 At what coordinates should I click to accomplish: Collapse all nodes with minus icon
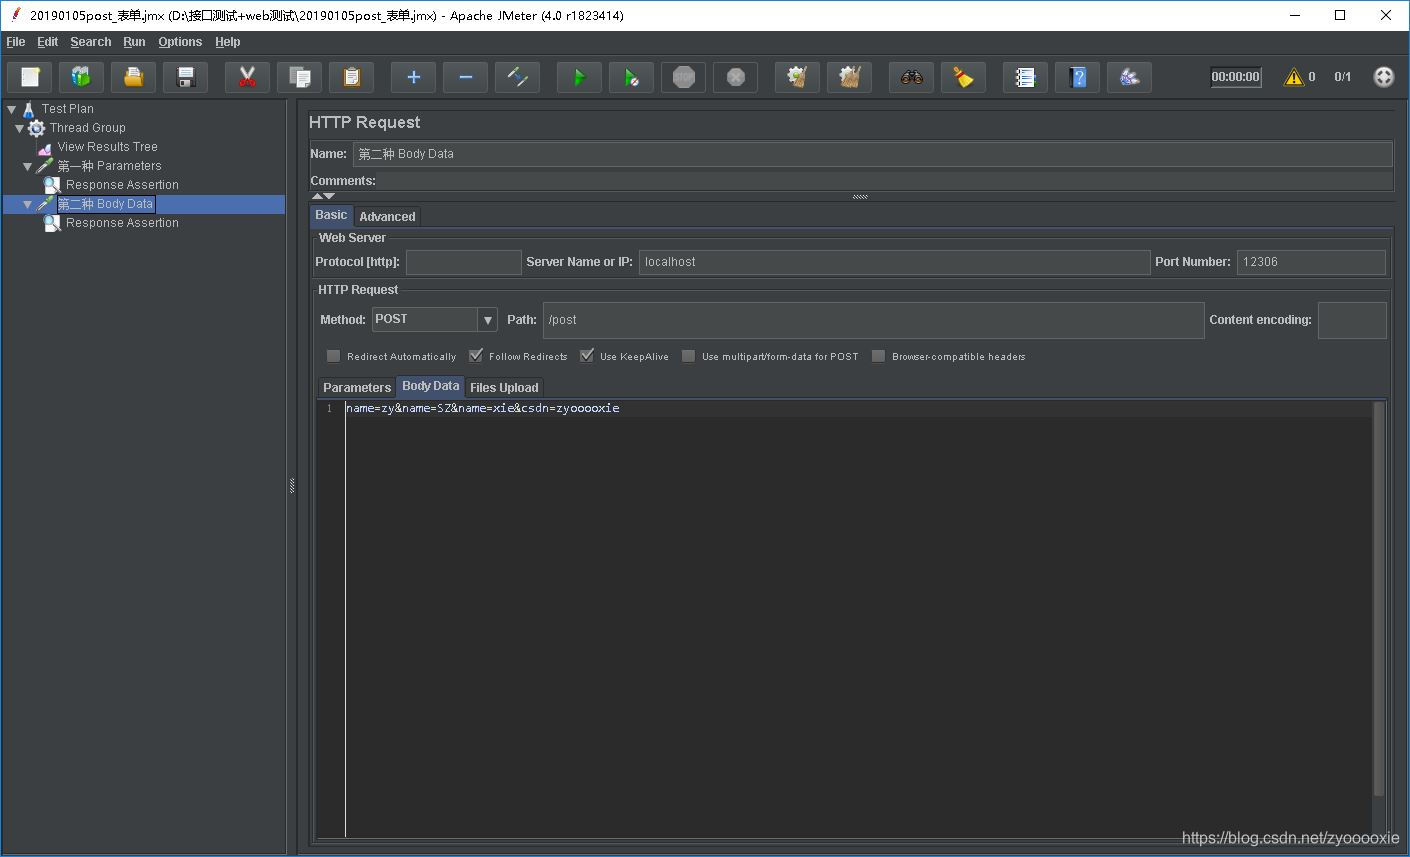point(465,77)
